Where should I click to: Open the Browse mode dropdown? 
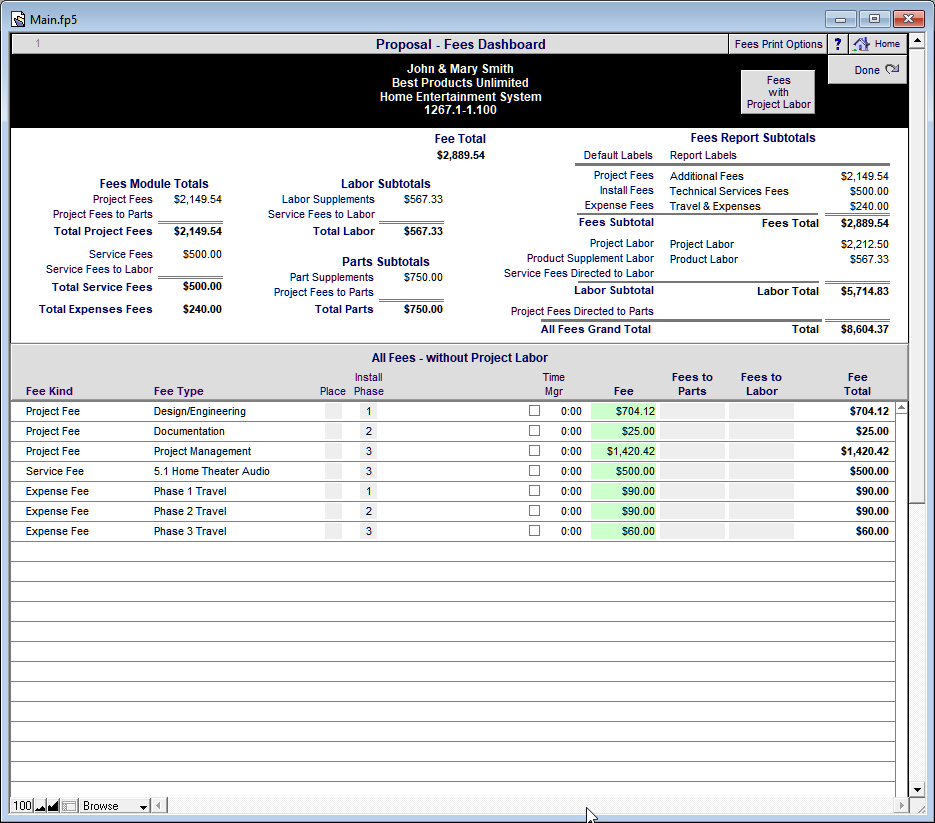click(x=114, y=806)
